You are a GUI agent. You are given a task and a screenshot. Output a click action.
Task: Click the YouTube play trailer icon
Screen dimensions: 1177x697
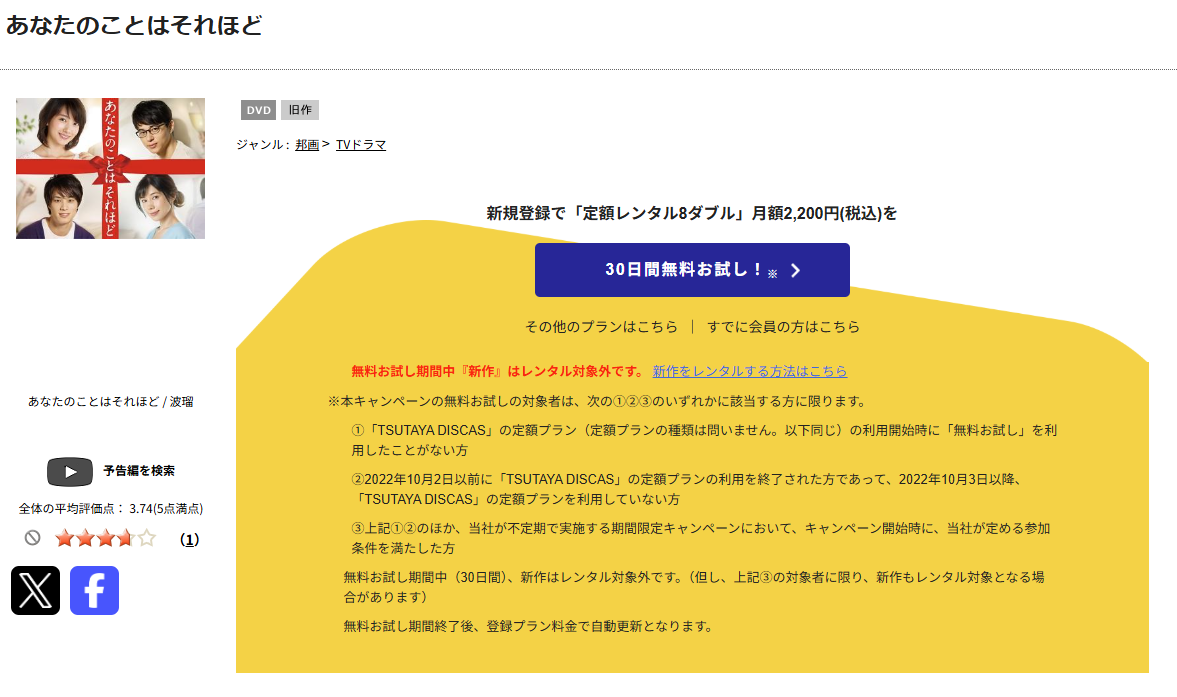[x=70, y=472]
